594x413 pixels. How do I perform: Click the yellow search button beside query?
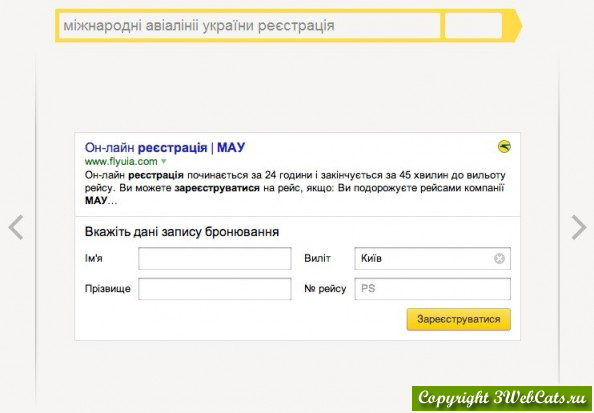(x=474, y=26)
